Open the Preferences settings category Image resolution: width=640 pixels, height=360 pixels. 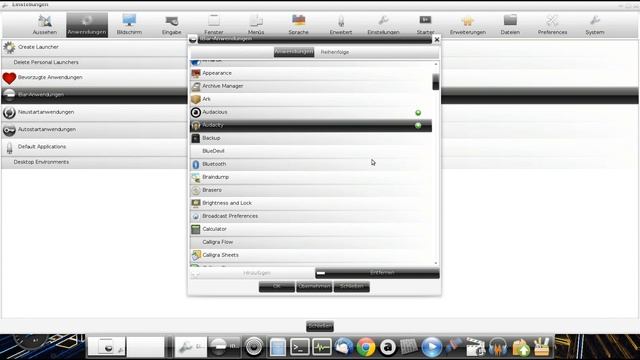coord(552,25)
